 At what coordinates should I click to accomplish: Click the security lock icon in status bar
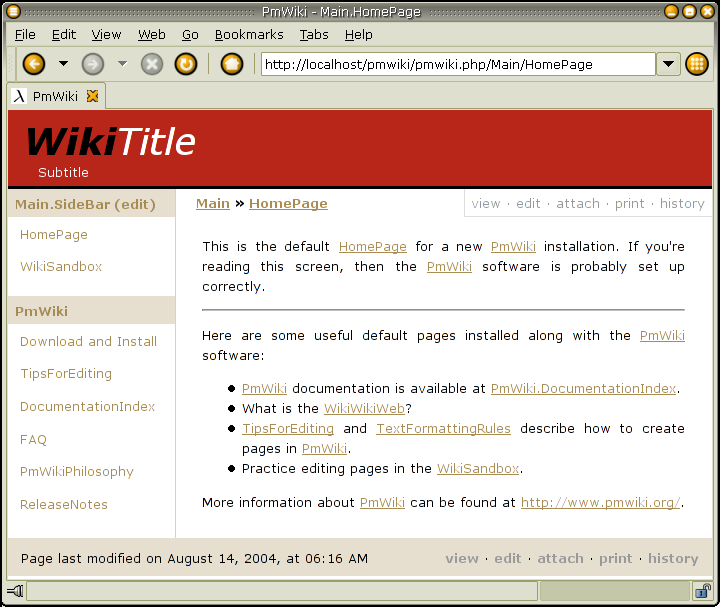coord(702,591)
